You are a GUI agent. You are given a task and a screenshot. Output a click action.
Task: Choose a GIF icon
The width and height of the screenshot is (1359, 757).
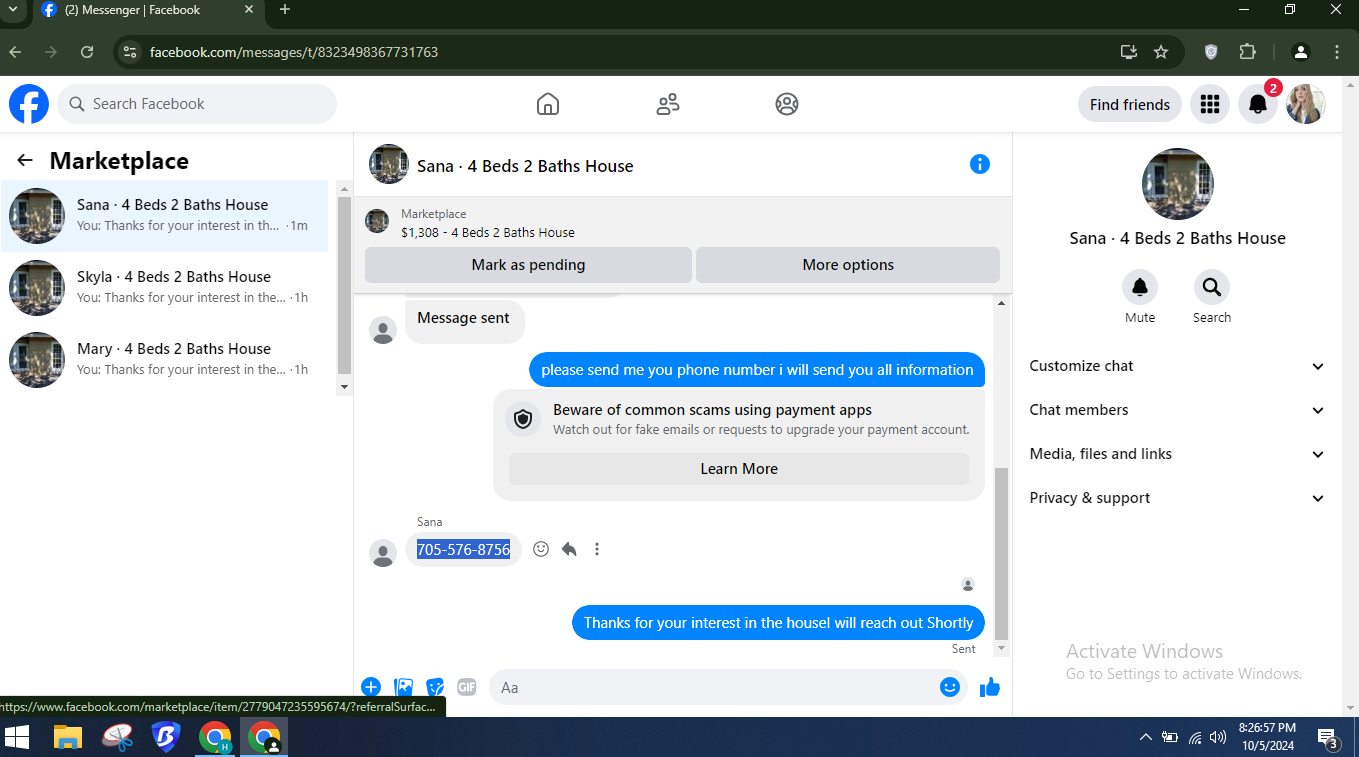pyautogui.click(x=466, y=687)
